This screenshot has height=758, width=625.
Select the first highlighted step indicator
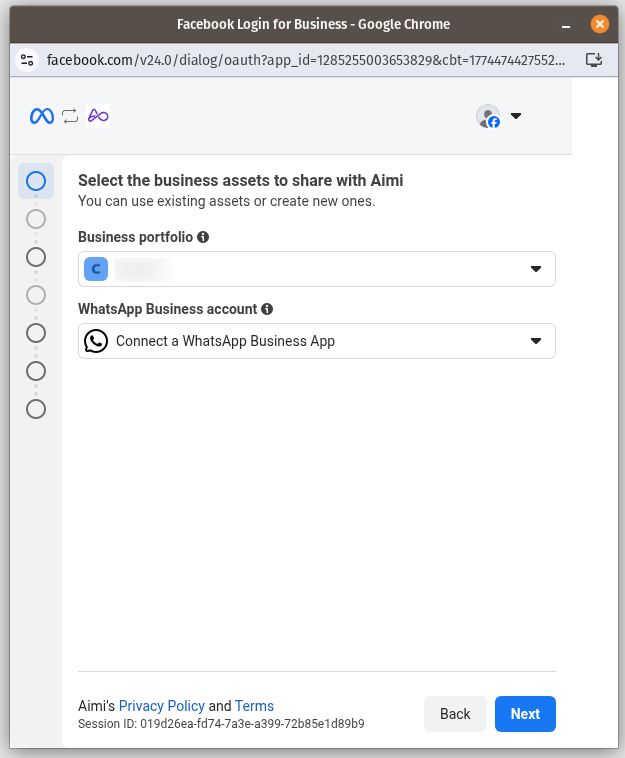pos(36,181)
